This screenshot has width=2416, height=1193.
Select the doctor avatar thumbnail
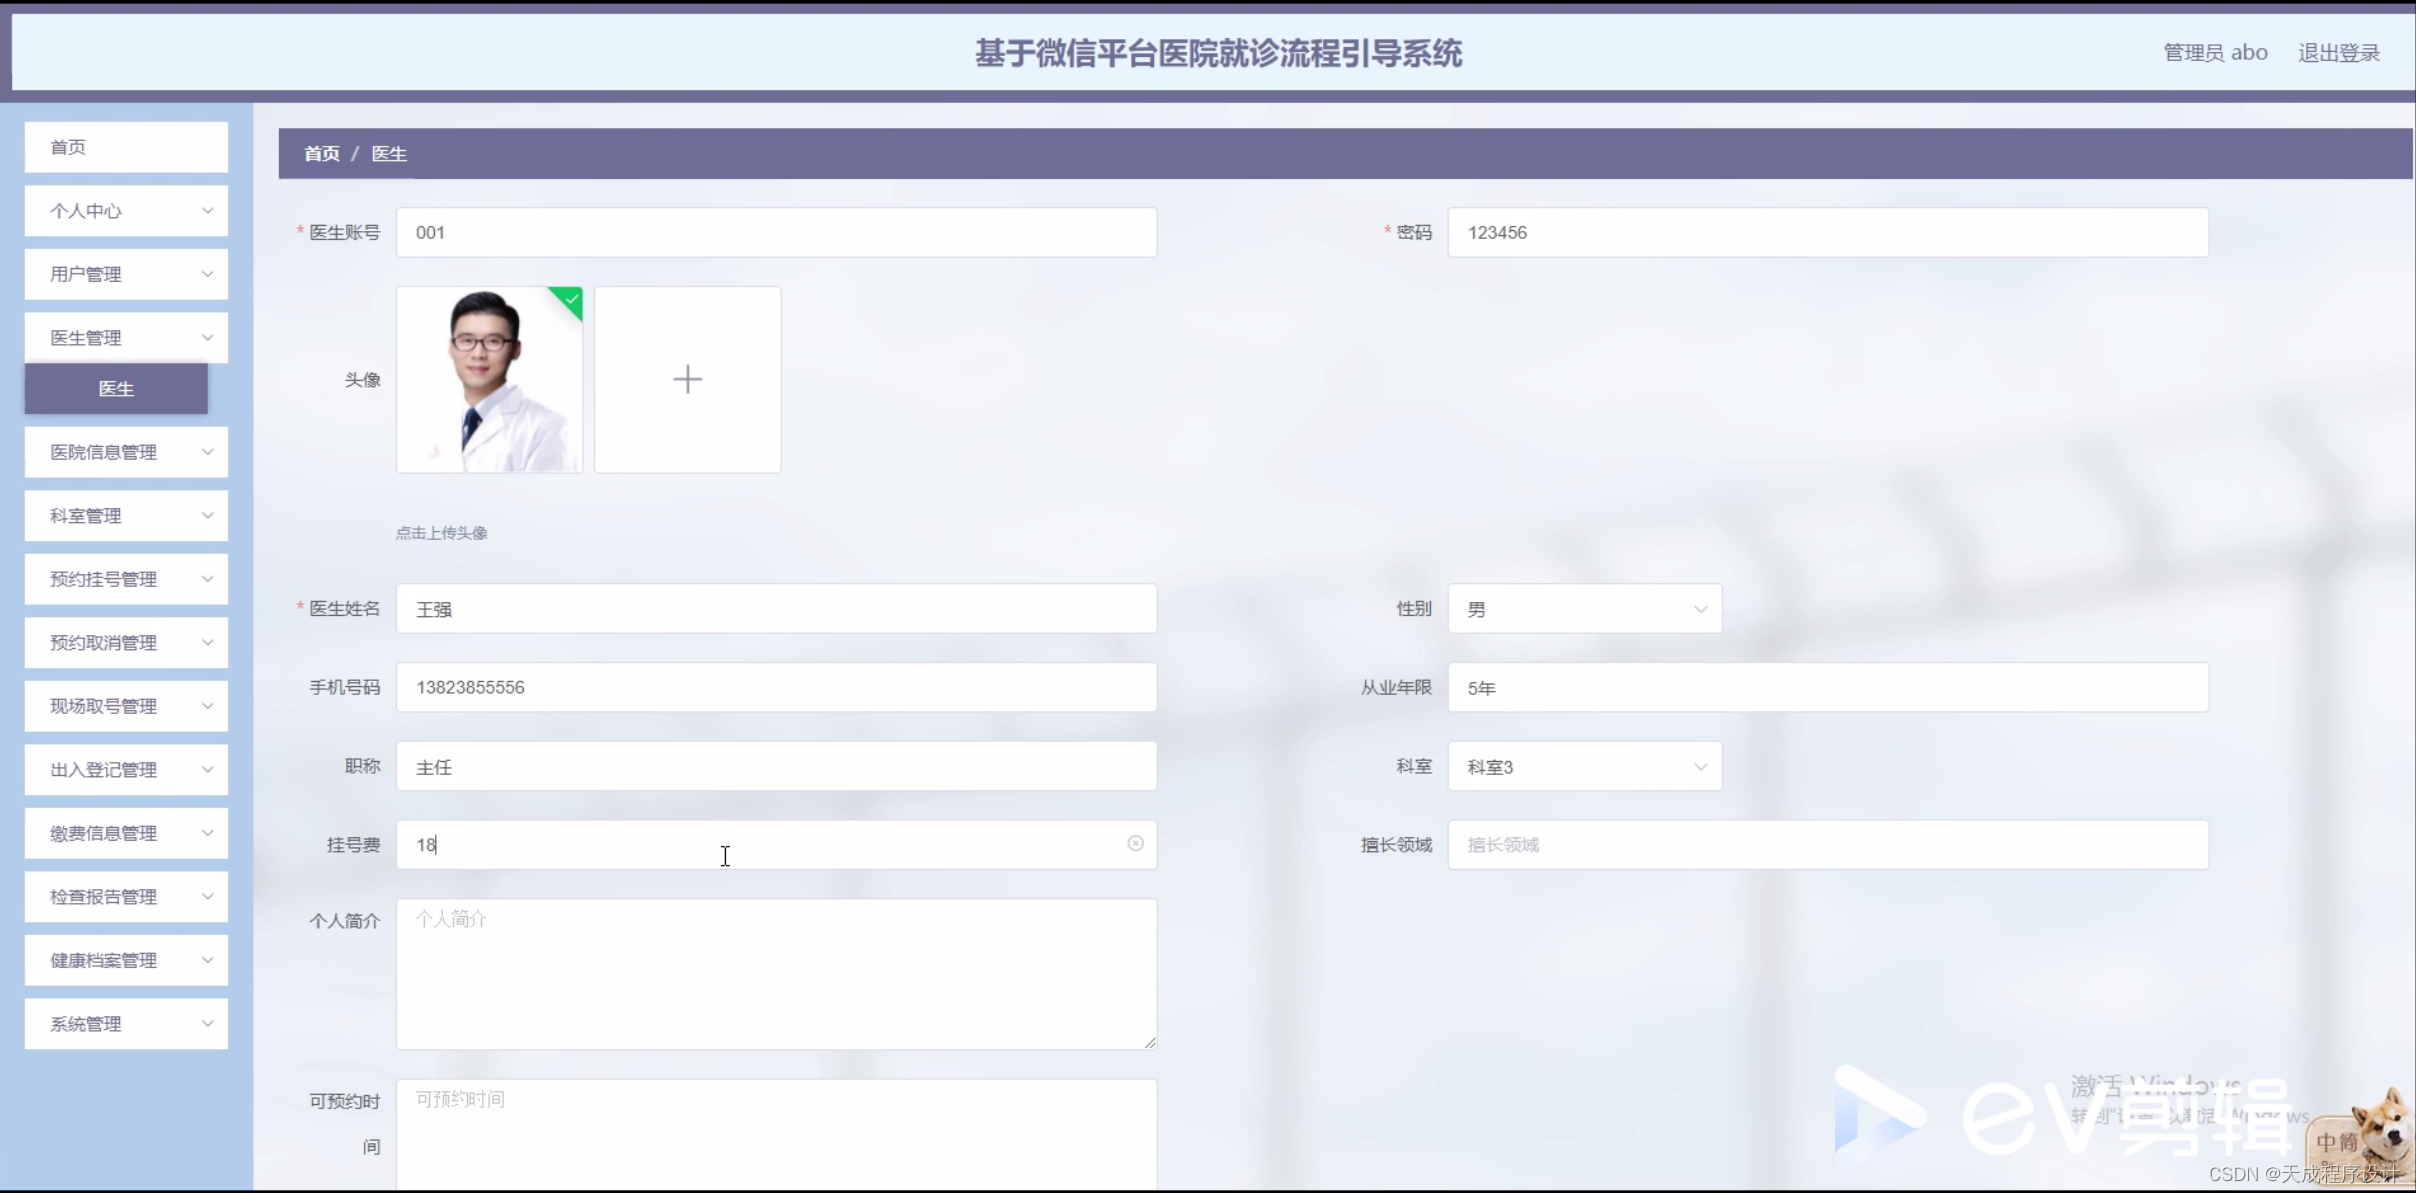[x=489, y=380]
